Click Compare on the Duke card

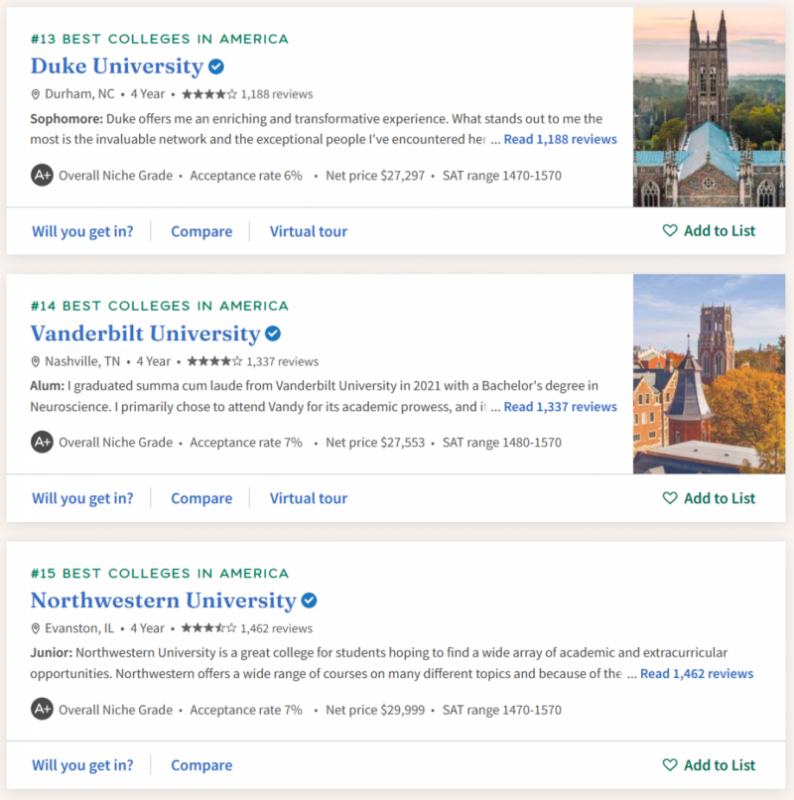click(202, 232)
